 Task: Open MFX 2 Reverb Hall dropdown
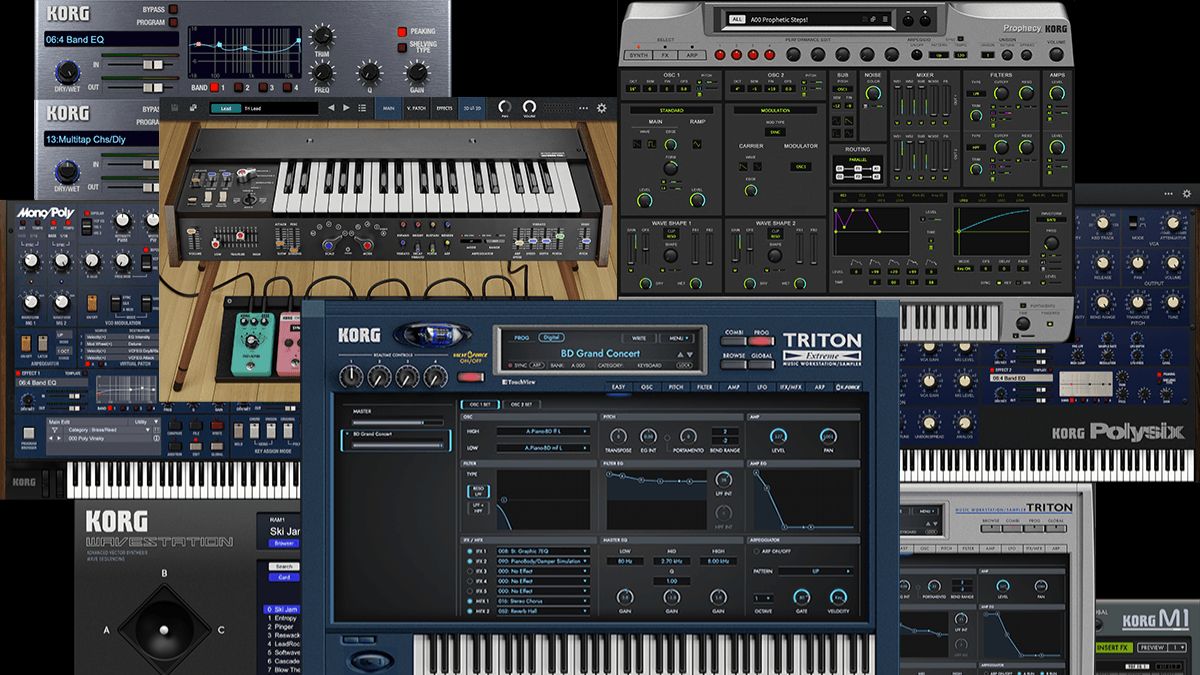(x=543, y=610)
